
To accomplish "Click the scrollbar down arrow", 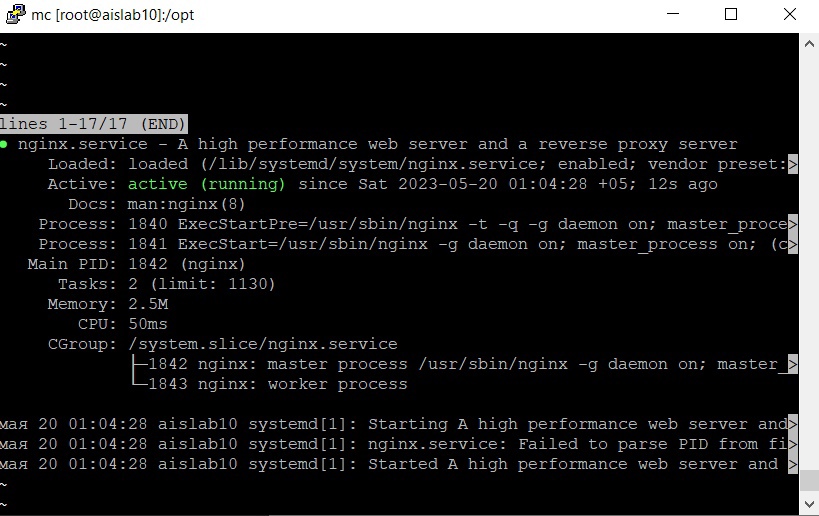I will (x=809, y=505).
